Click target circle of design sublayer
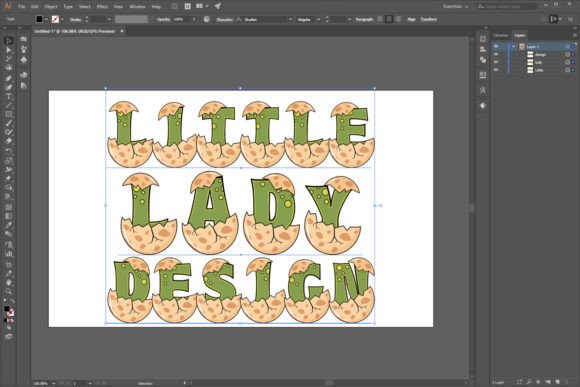 [x=567, y=54]
